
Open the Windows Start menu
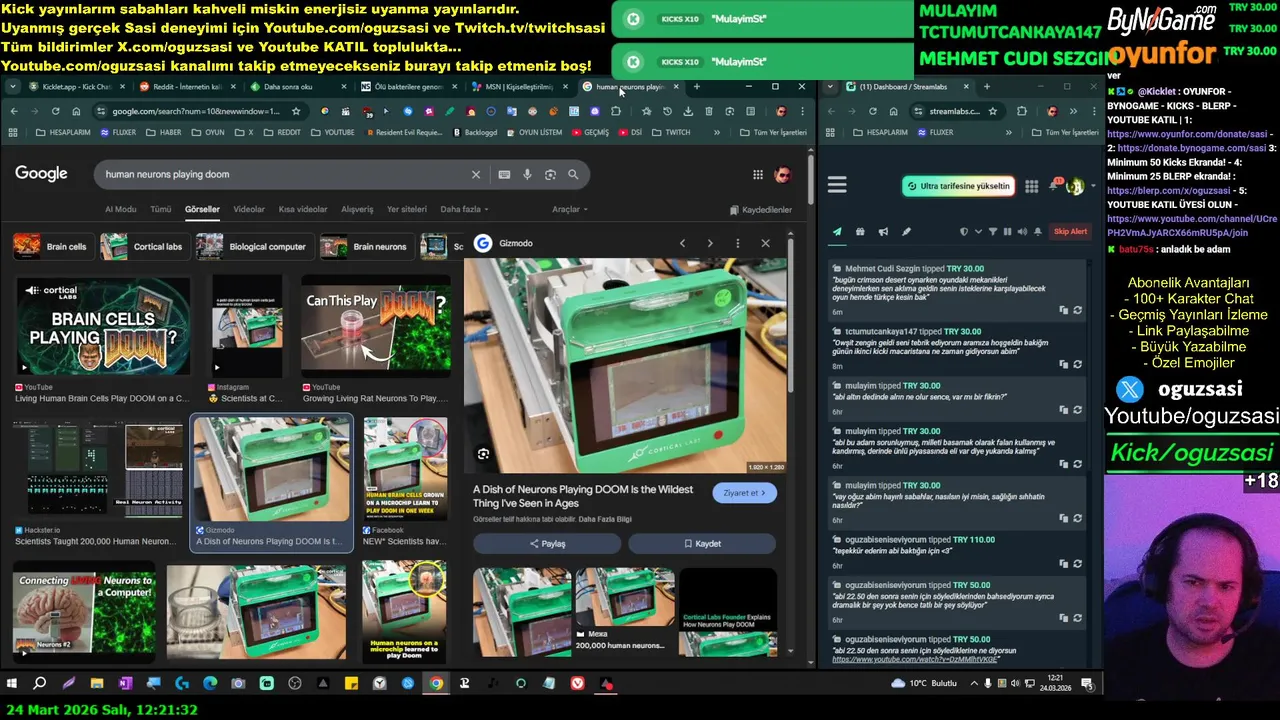pyautogui.click(x=12, y=683)
